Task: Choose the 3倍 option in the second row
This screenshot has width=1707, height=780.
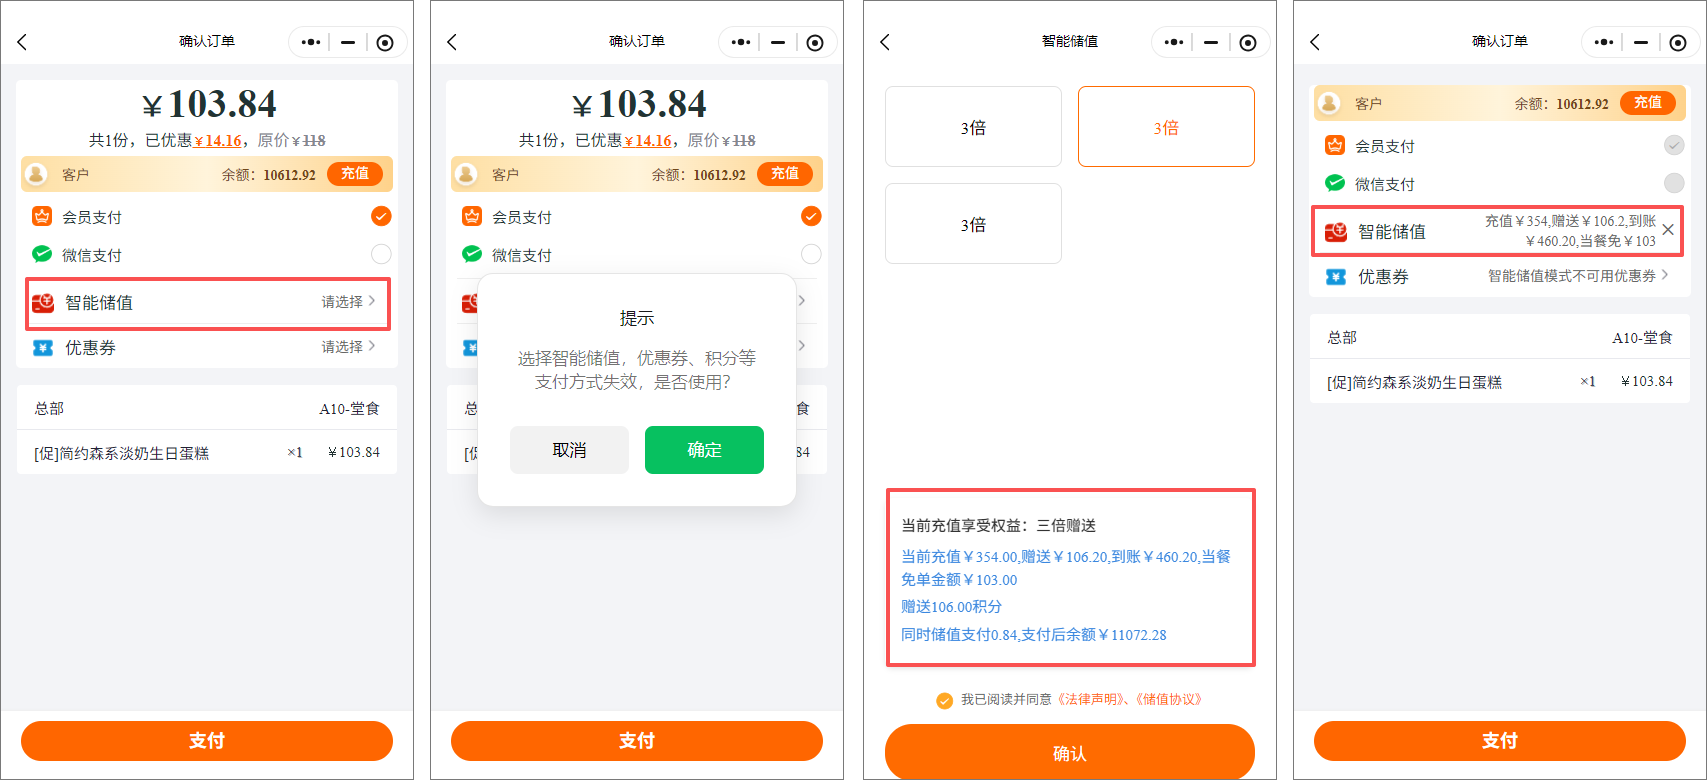Action: pyautogui.click(x=973, y=224)
